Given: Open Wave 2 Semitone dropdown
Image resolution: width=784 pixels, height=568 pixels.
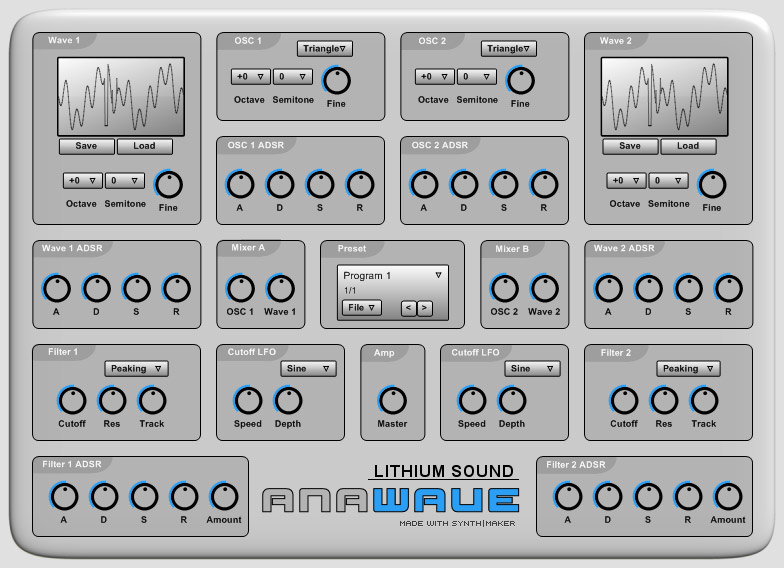Looking at the screenshot, I should point(668,180).
